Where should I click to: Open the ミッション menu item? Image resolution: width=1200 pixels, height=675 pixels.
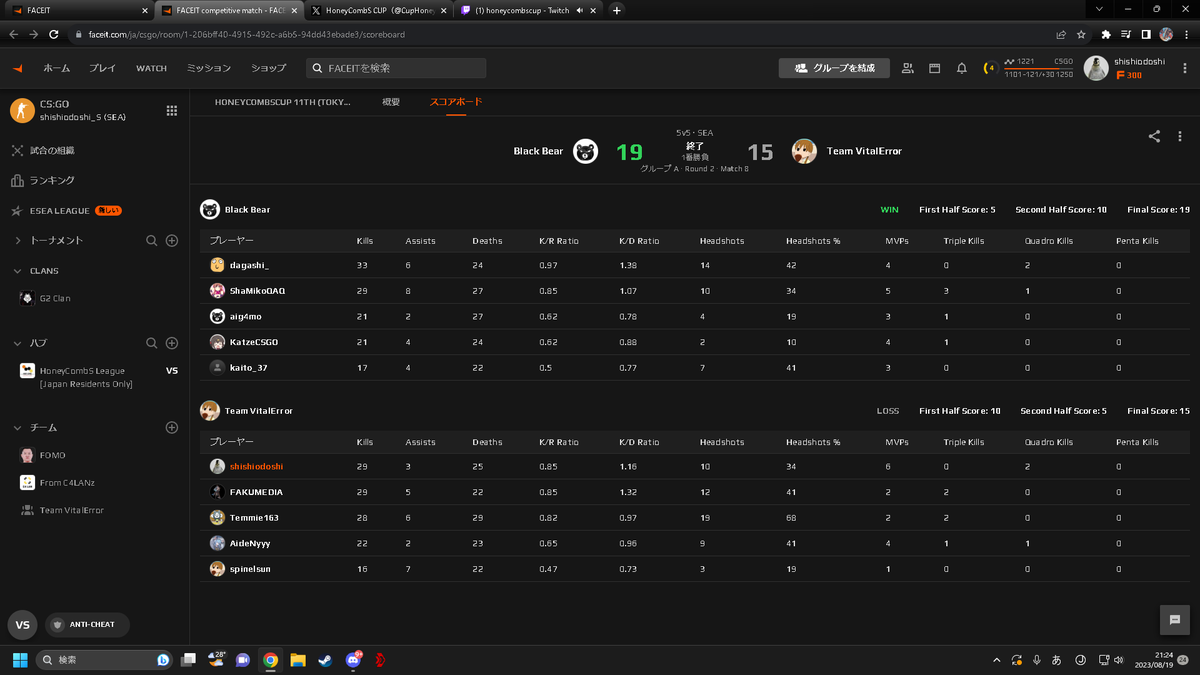click(209, 68)
